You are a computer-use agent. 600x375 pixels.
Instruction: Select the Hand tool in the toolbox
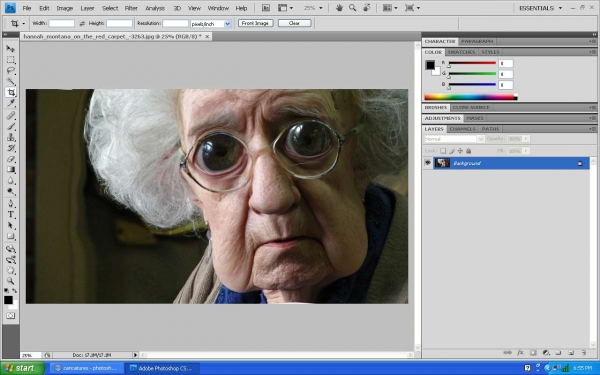click(10, 271)
